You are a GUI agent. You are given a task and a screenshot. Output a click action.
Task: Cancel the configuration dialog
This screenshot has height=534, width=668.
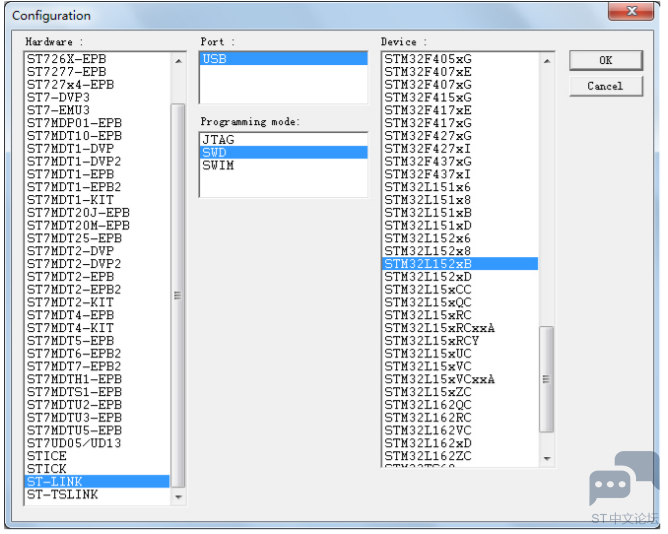(x=605, y=86)
